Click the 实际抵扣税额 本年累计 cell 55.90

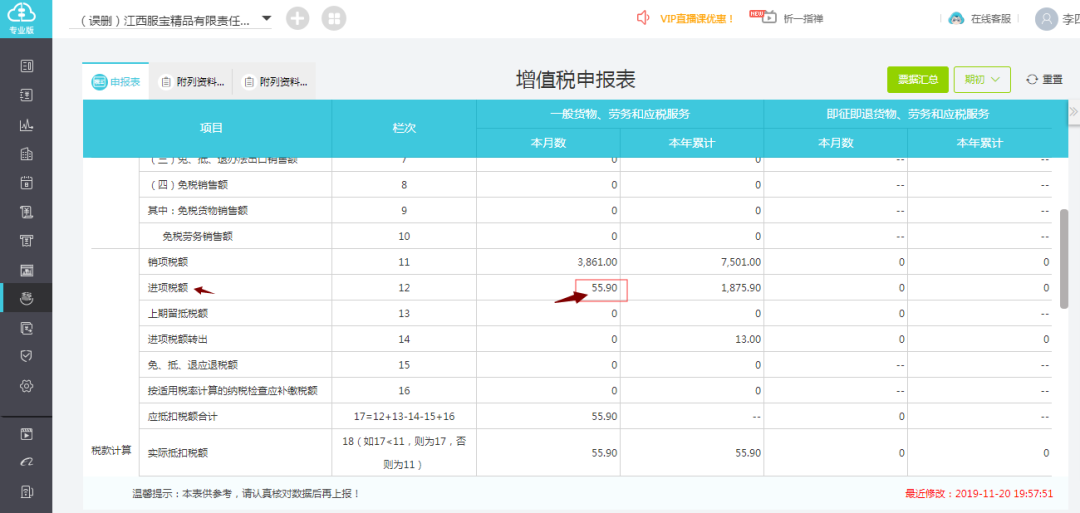[692, 453]
